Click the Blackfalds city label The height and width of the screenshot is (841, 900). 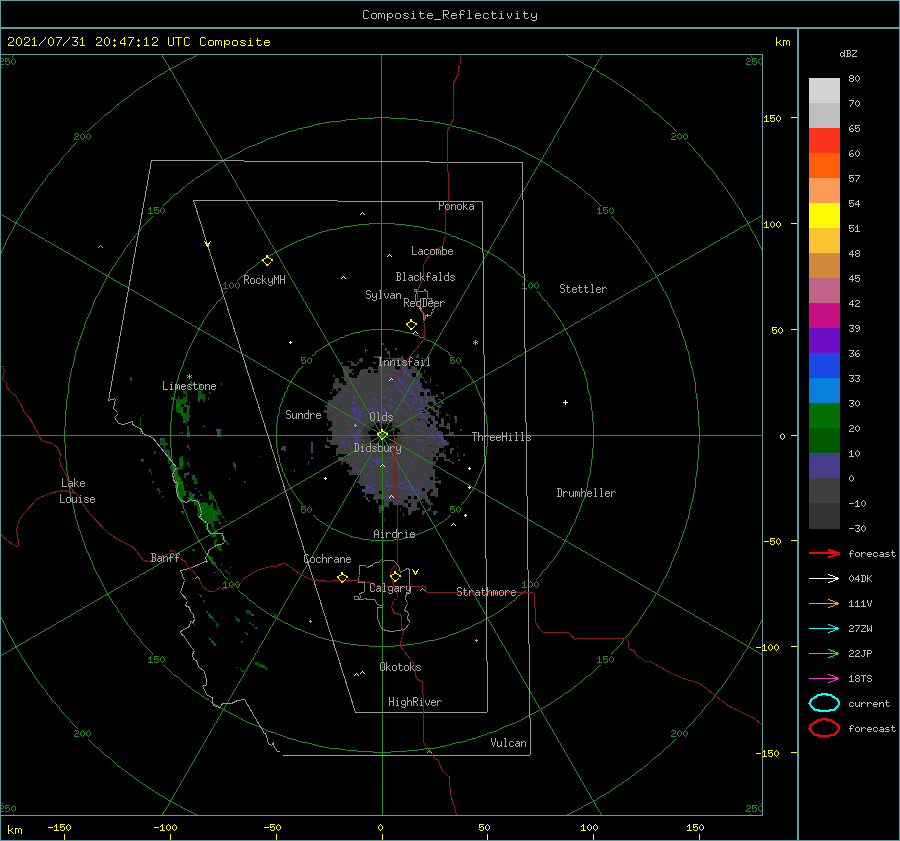coord(425,277)
